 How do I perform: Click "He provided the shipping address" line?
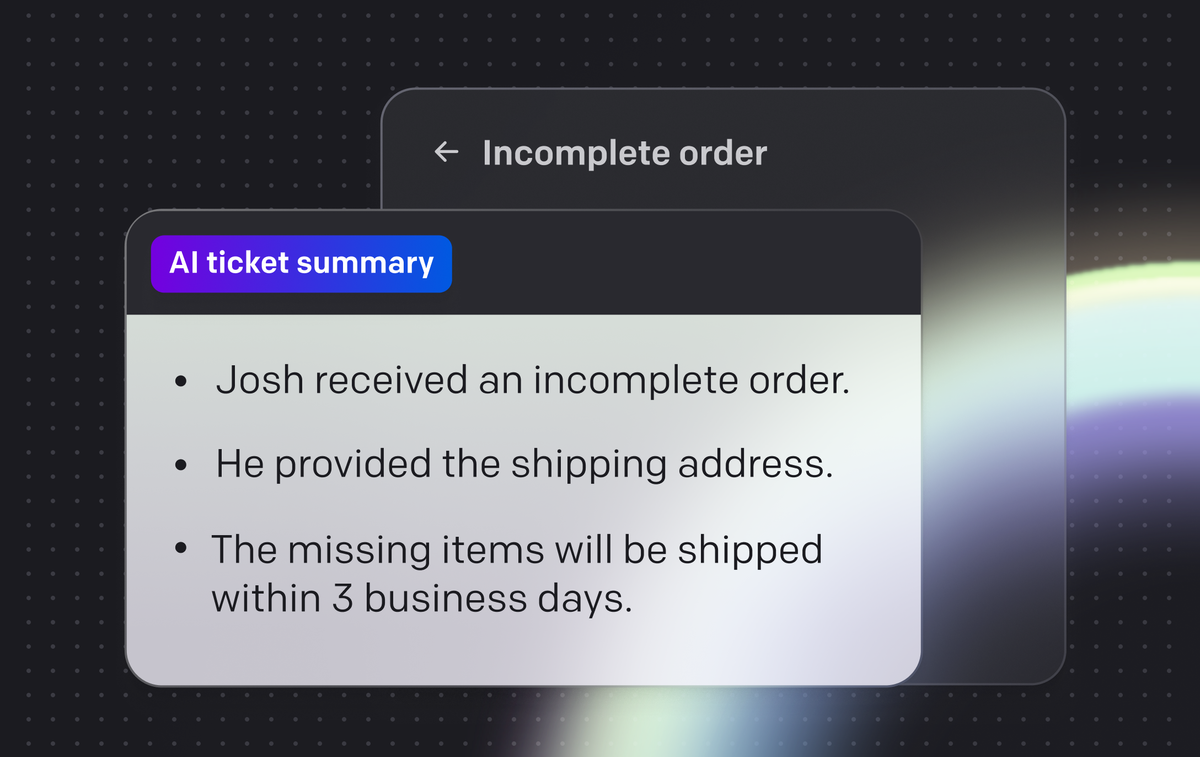coord(524,465)
